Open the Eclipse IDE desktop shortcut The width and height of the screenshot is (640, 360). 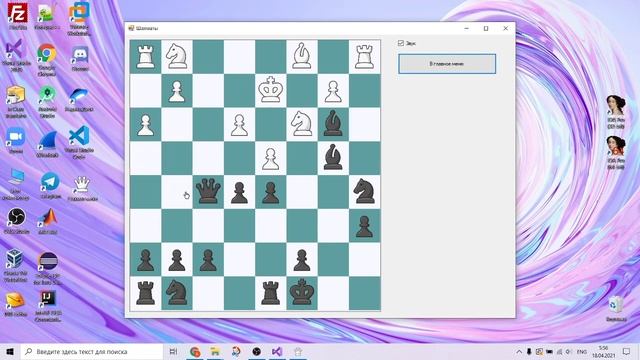[x=48, y=267]
